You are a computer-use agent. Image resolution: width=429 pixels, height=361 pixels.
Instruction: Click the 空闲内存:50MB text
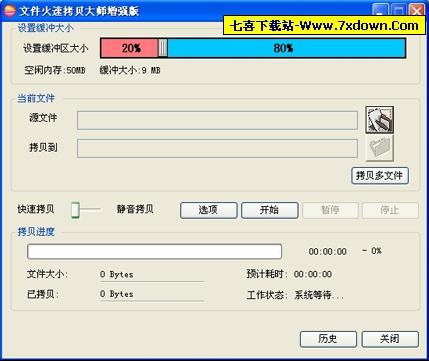(x=55, y=70)
